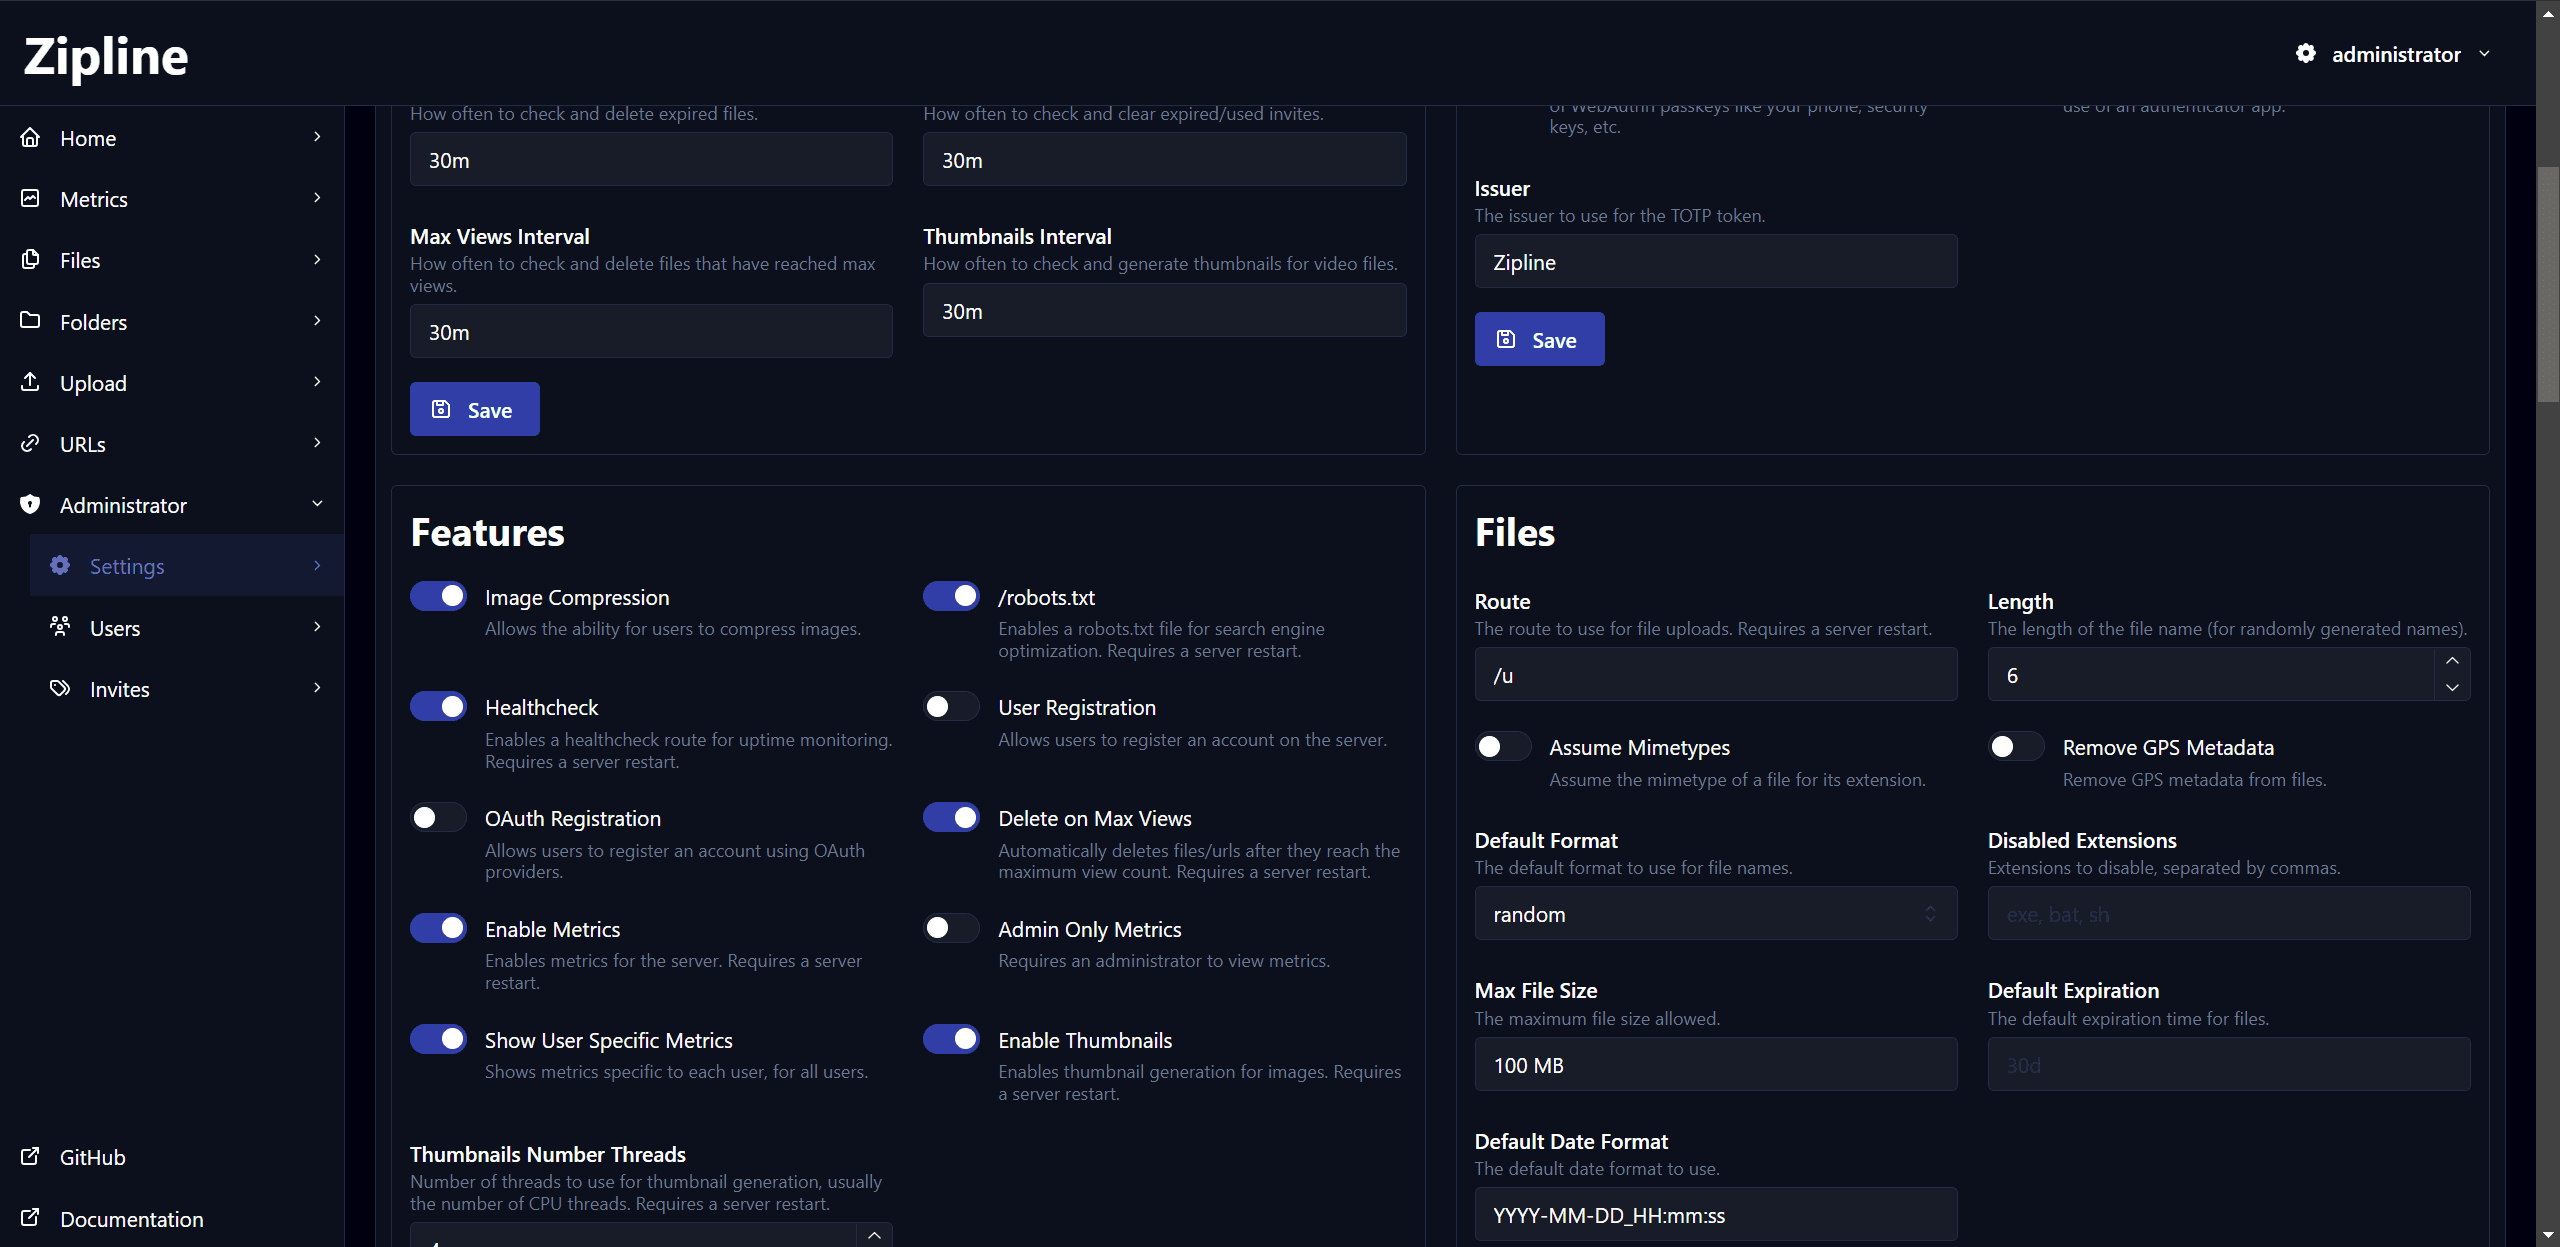Click the Upload arrow icon
The width and height of the screenshot is (2560, 1247).
pos(30,382)
